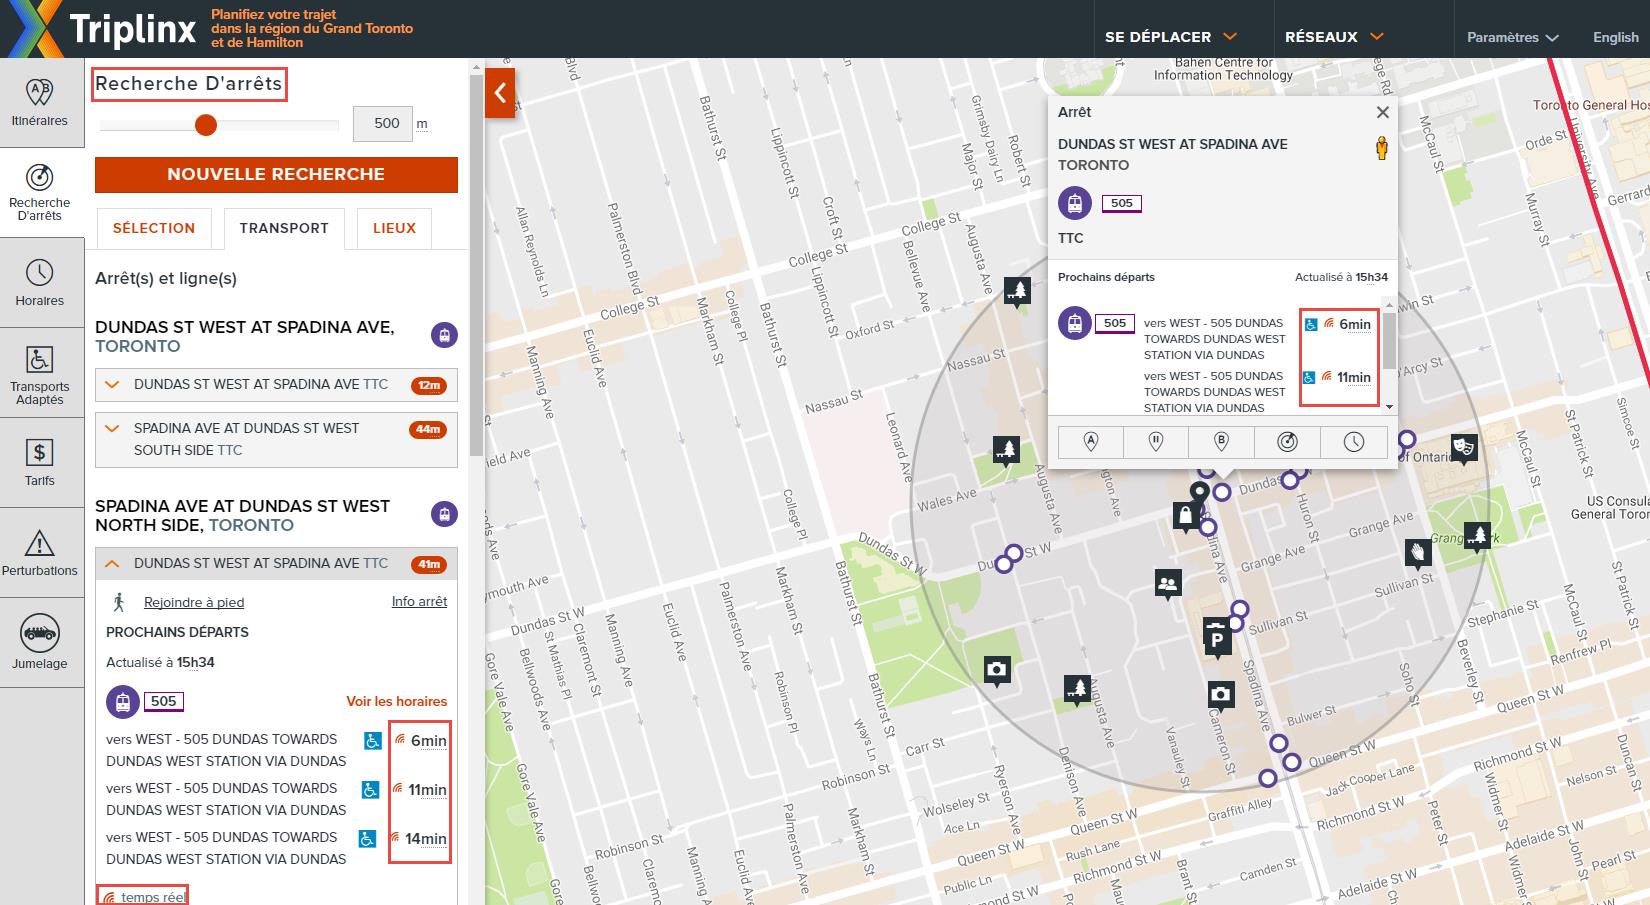Set stop as destination point B
This screenshot has width=1650, height=905.
coord(1221,441)
